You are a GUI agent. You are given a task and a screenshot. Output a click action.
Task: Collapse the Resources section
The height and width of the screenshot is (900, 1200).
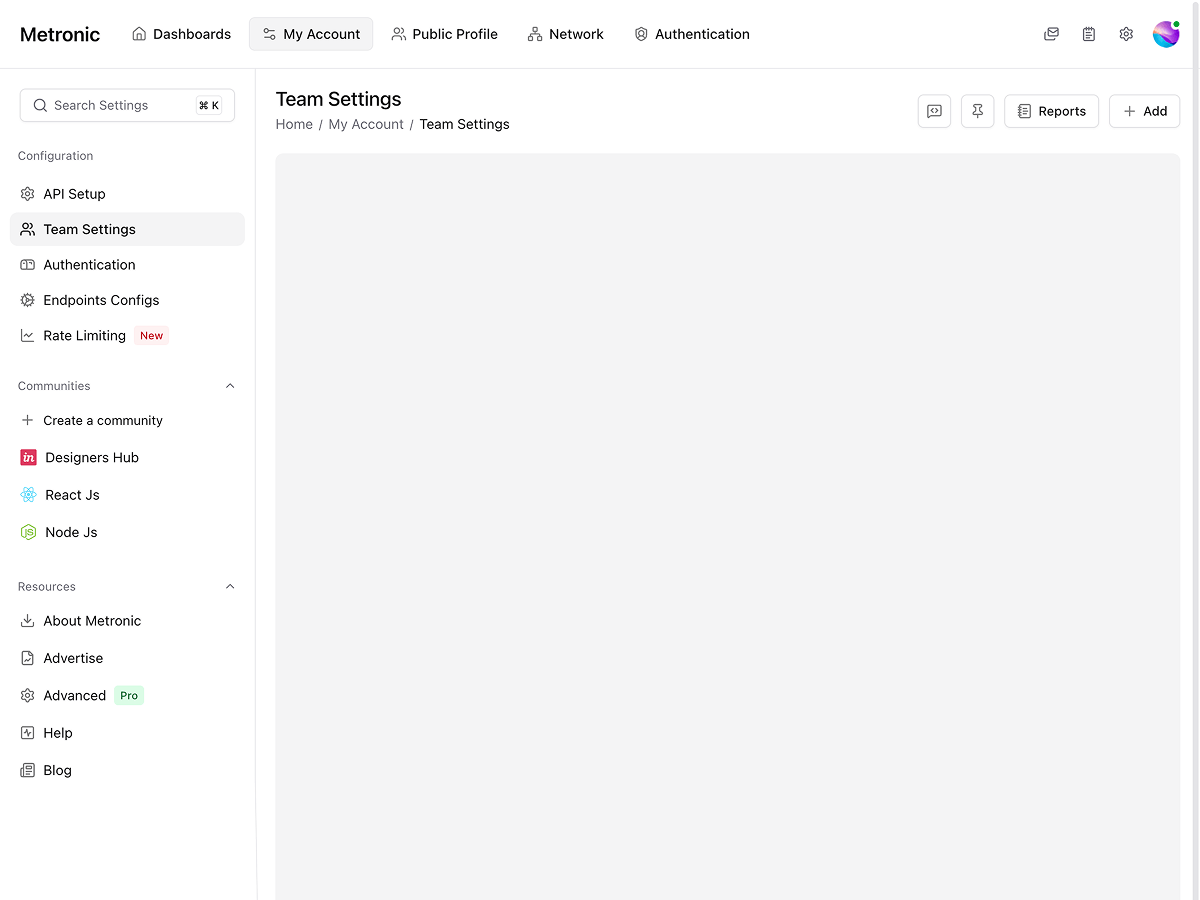click(x=230, y=587)
